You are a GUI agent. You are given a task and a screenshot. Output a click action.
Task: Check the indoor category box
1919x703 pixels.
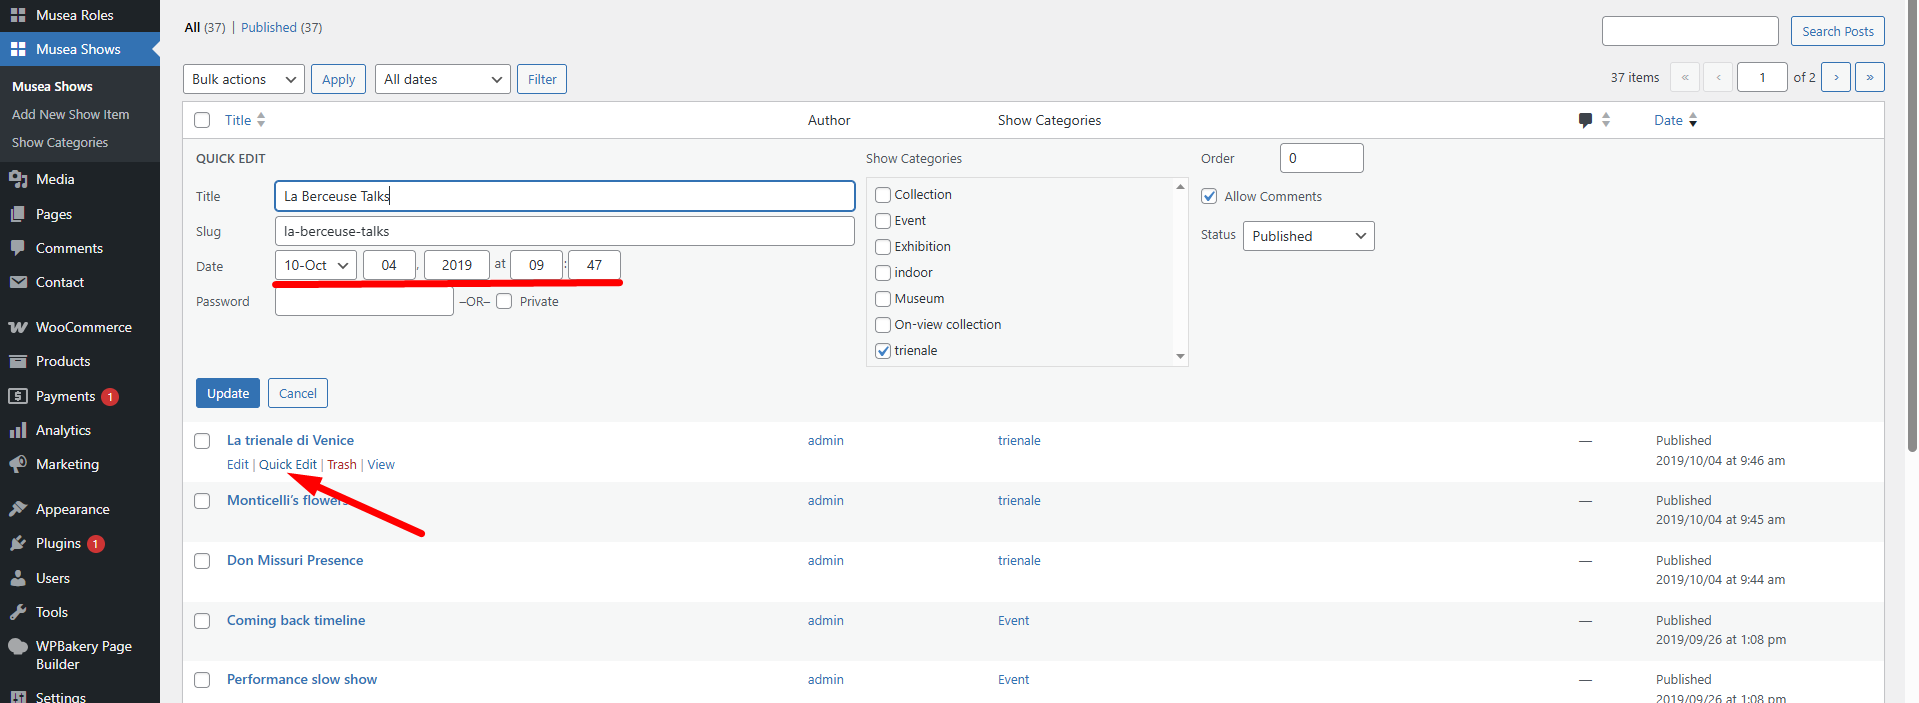click(883, 273)
